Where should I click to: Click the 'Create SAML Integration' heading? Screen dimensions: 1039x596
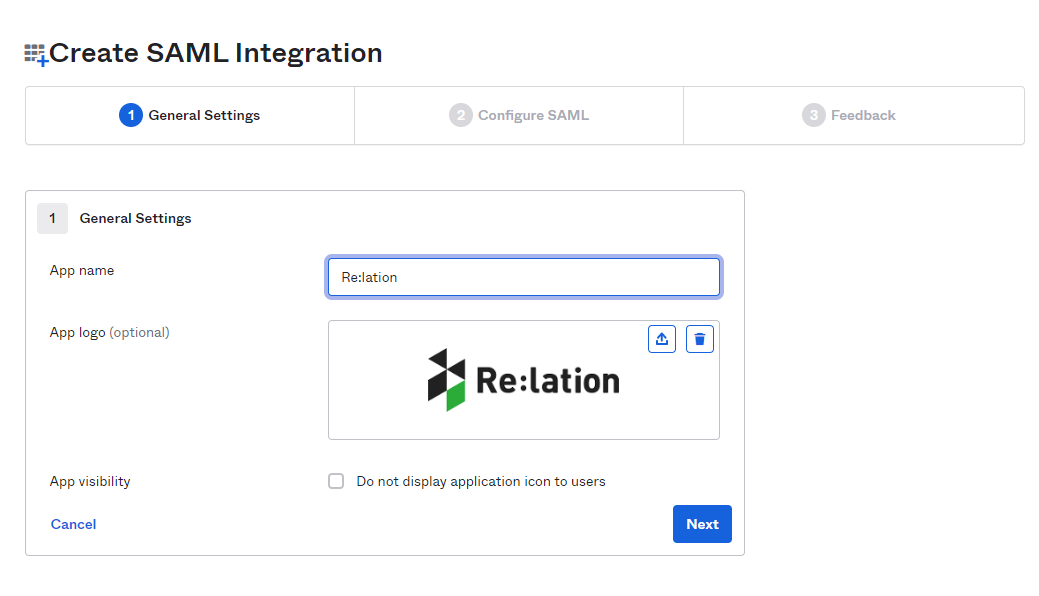(215, 53)
